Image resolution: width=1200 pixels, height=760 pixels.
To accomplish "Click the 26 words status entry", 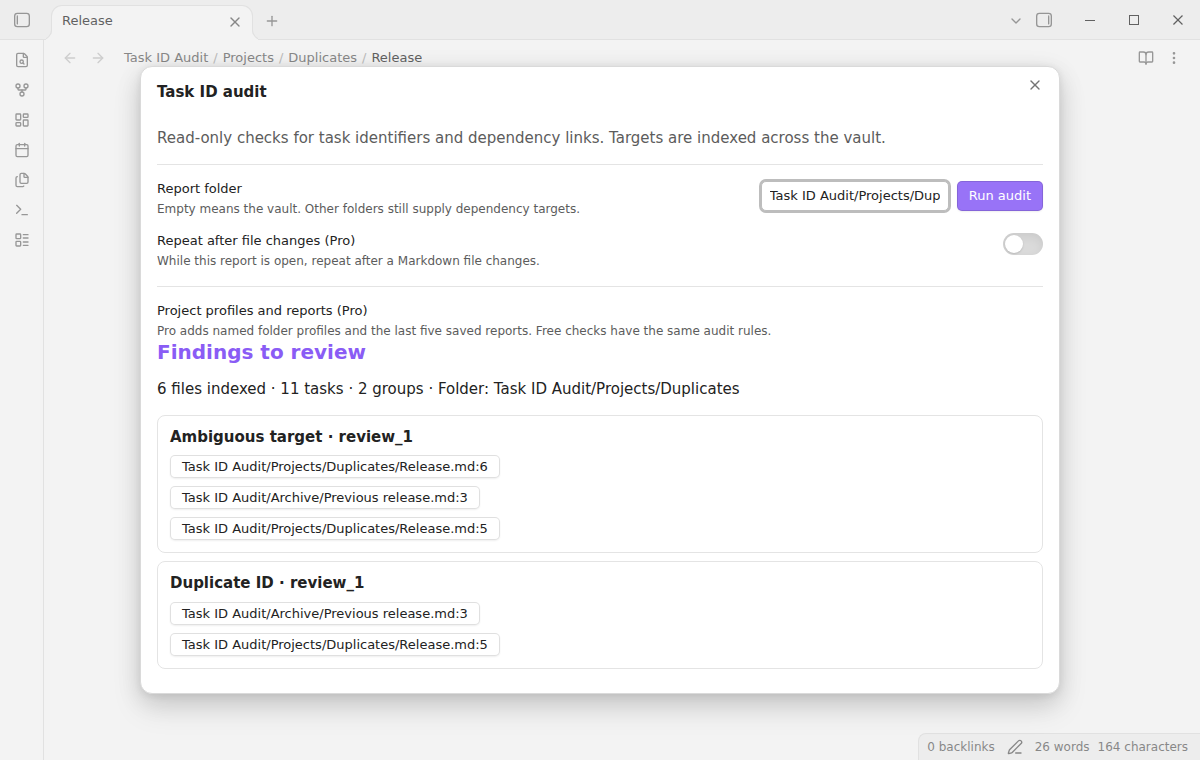I will click(1062, 747).
